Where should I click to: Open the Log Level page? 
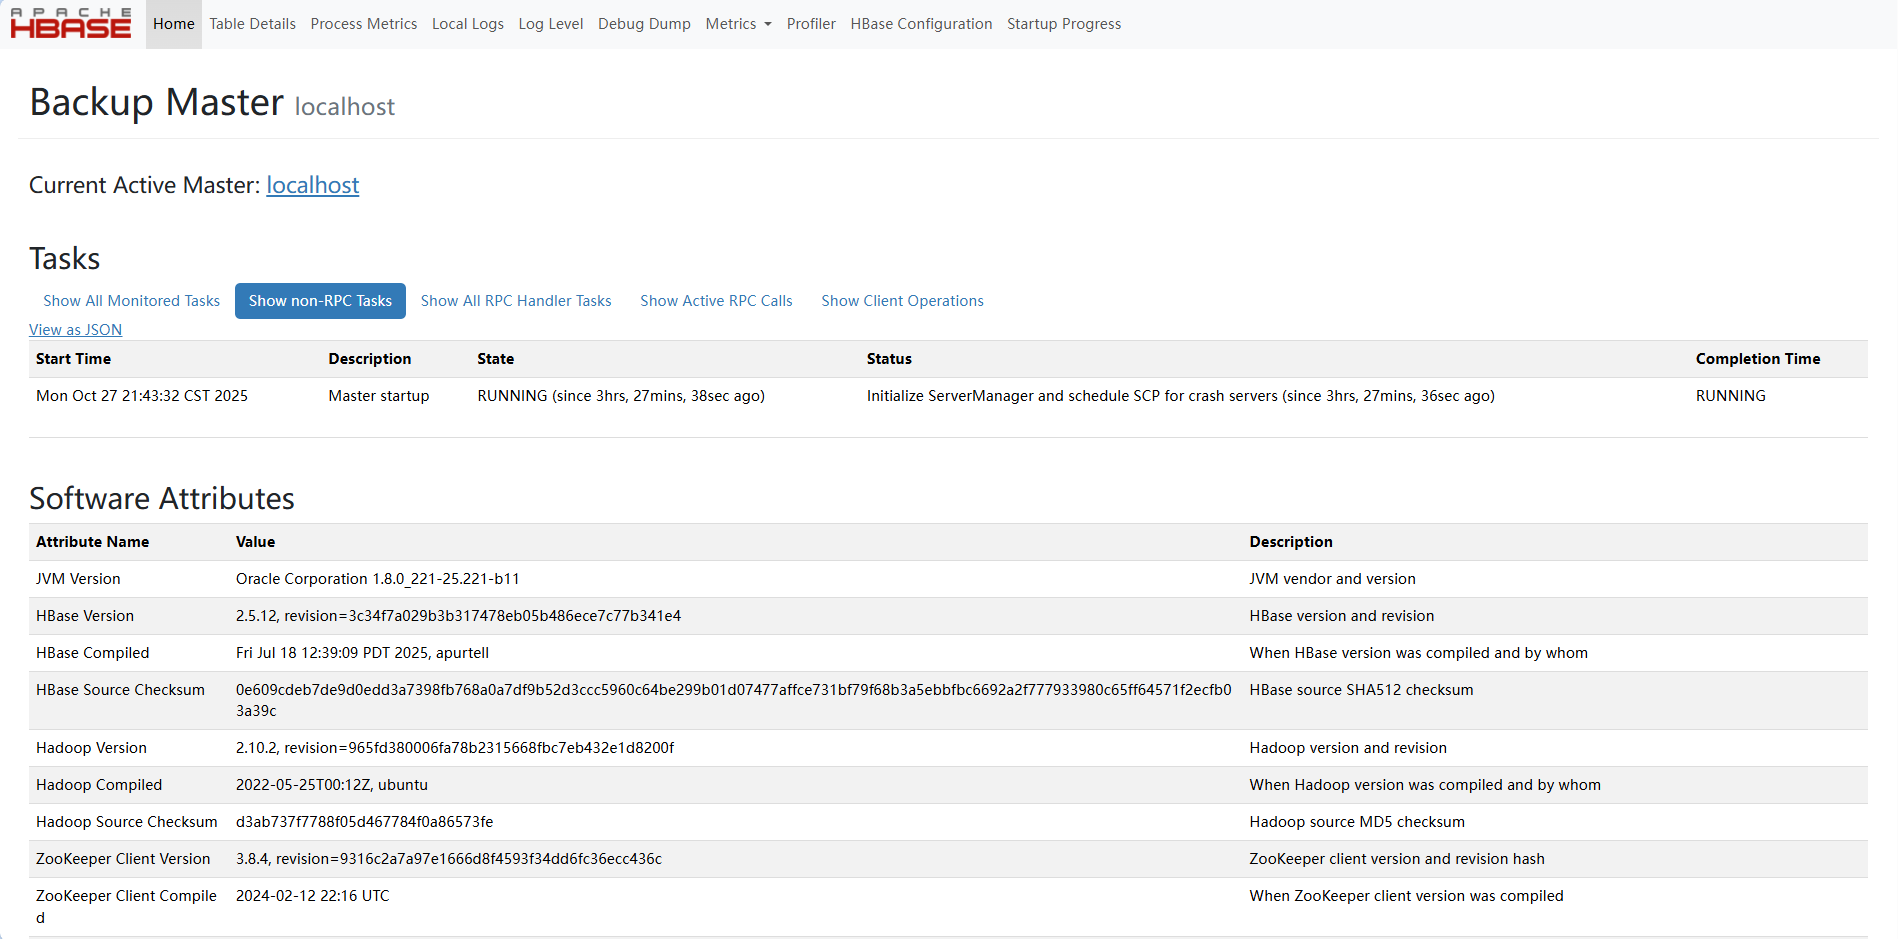click(551, 24)
